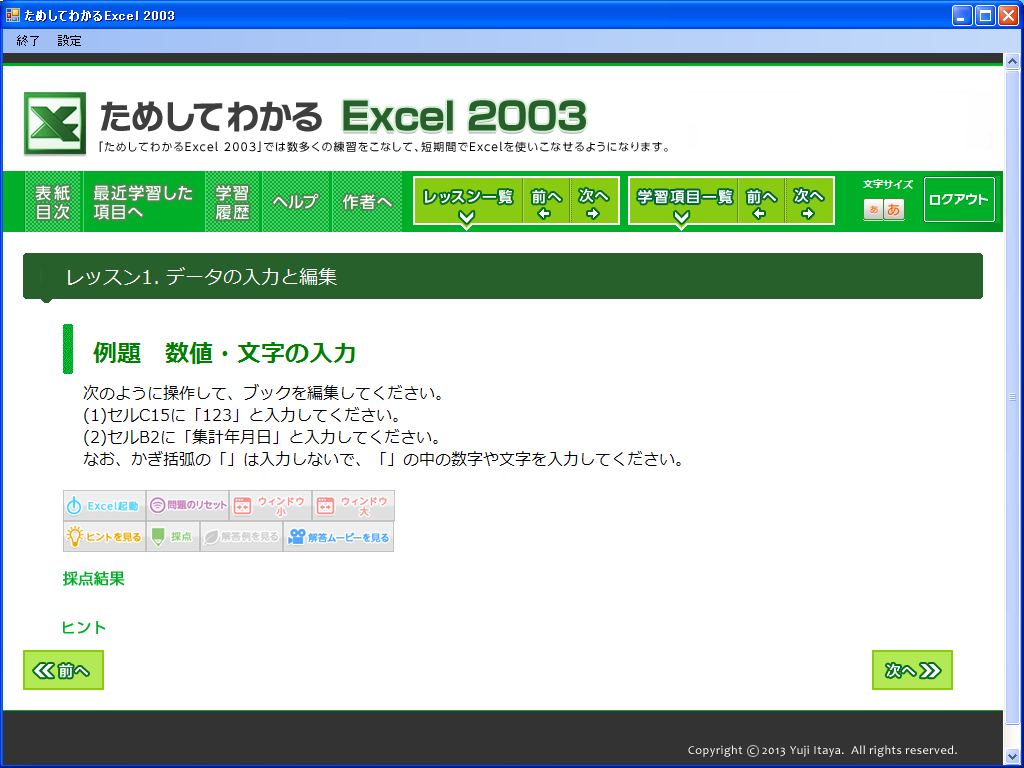Go to next lesson with 次へ arrow
This screenshot has width=1024, height=768.
pyautogui.click(x=594, y=202)
